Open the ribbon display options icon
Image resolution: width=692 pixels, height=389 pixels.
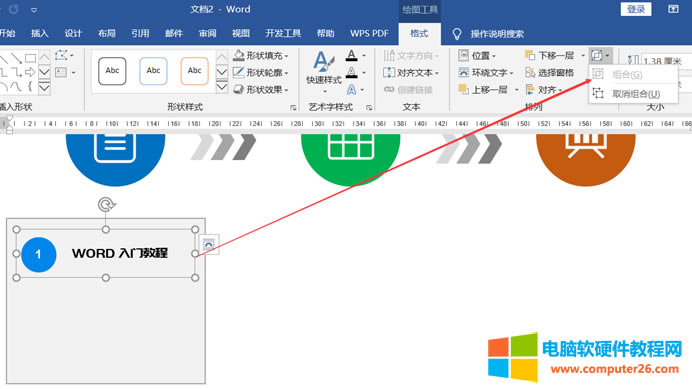pos(673,9)
